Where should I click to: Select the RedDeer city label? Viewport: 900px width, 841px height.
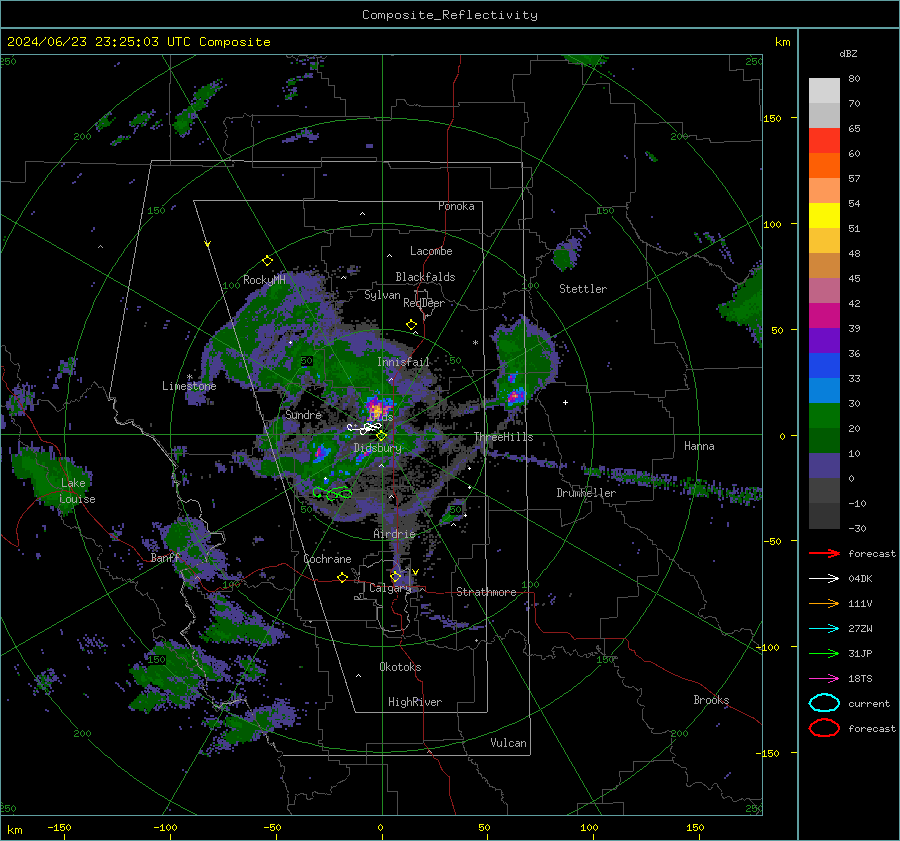(424, 303)
